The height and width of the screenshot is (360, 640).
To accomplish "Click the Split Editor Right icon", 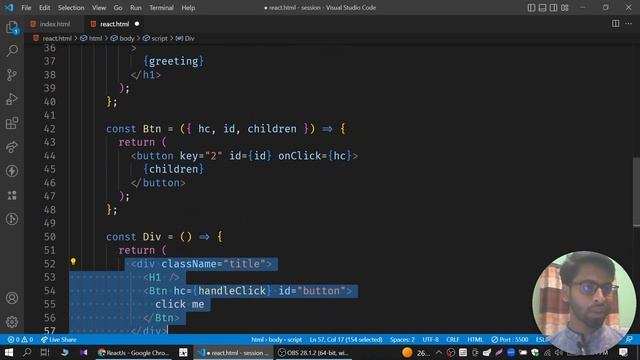I will (616, 24).
